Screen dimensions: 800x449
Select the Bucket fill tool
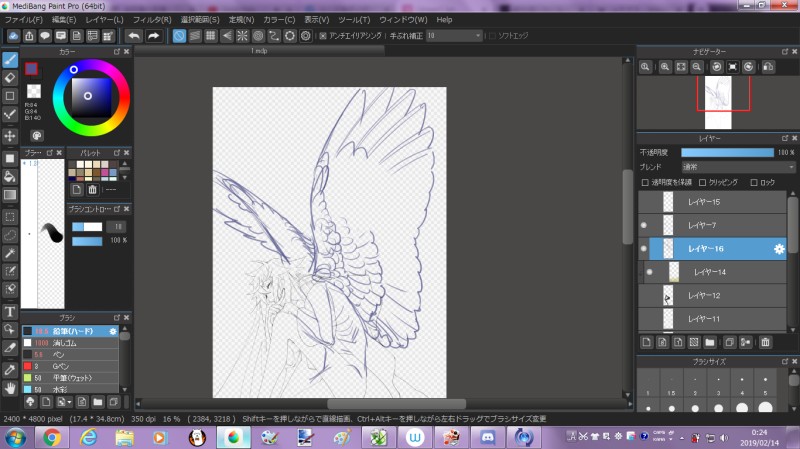click(x=10, y=176)
